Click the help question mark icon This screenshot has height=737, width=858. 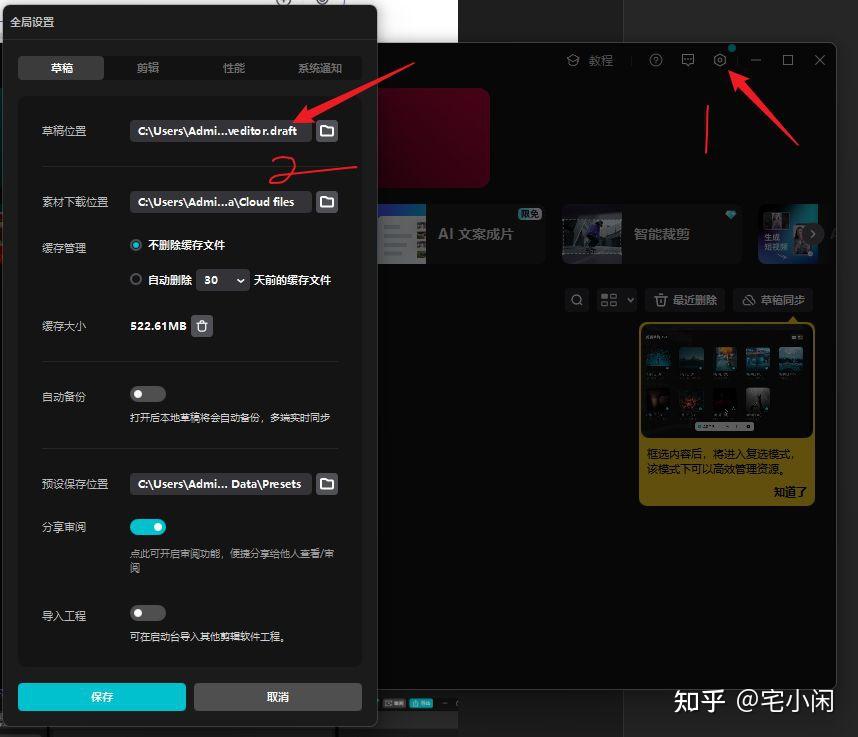(x=655, y=60)
